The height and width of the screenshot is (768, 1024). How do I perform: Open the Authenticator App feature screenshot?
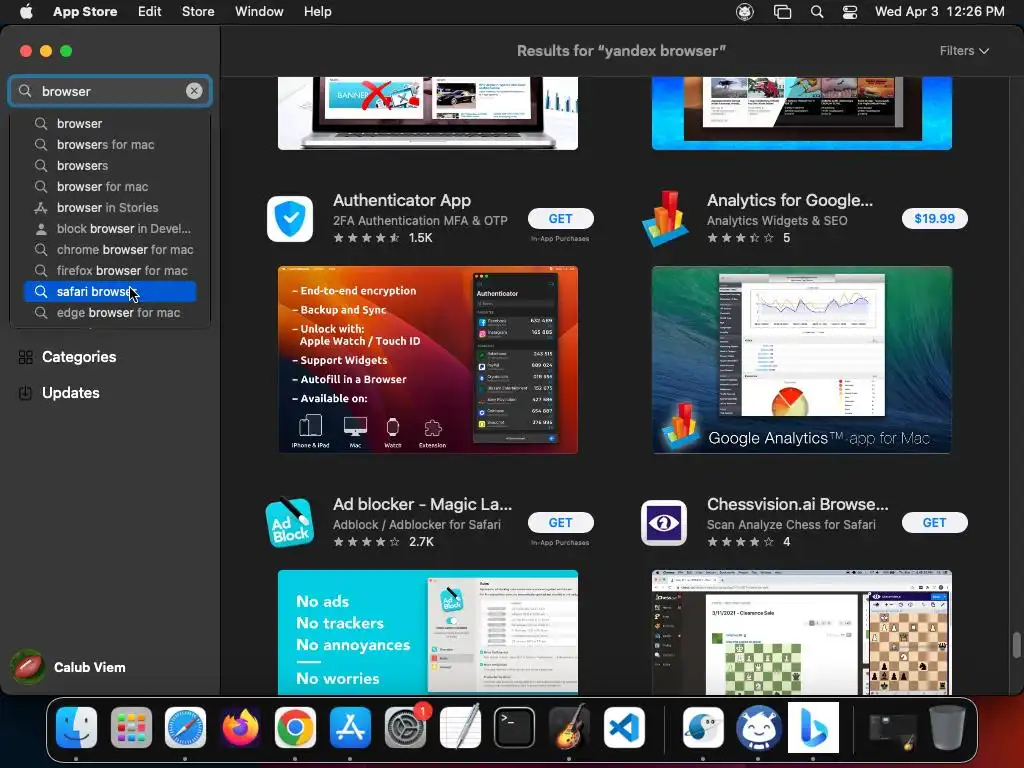[428, 360]
